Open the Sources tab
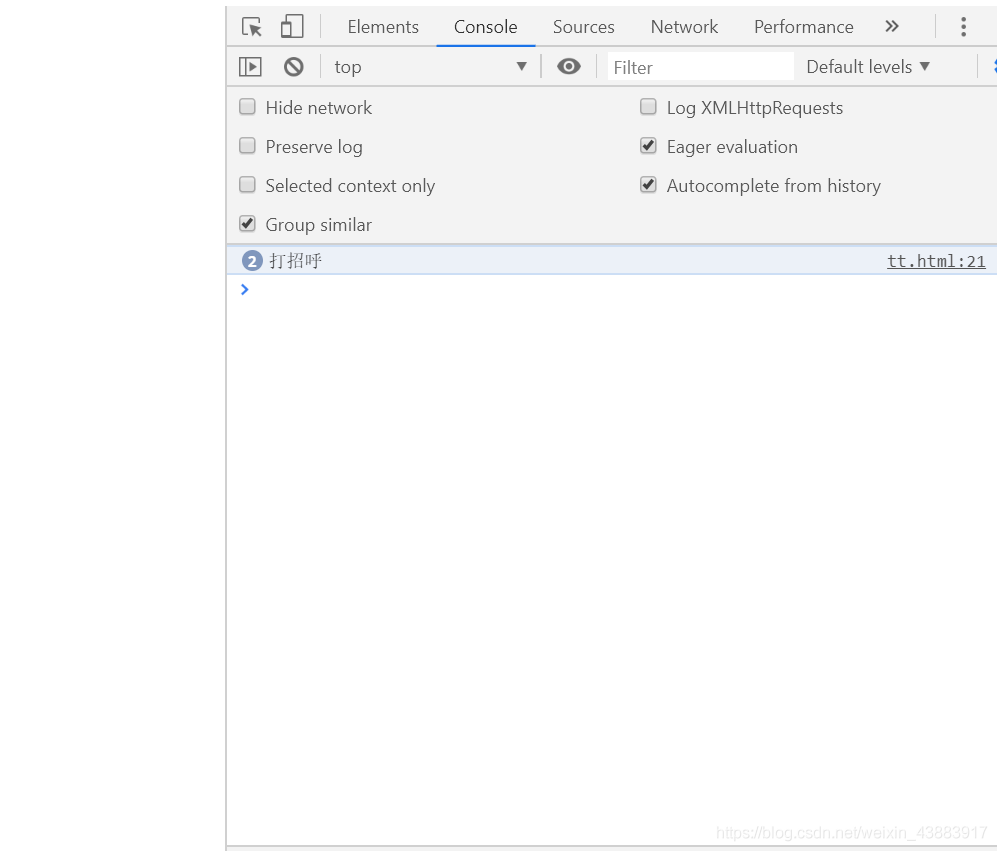The image size is (997, 851). (584, 27)
